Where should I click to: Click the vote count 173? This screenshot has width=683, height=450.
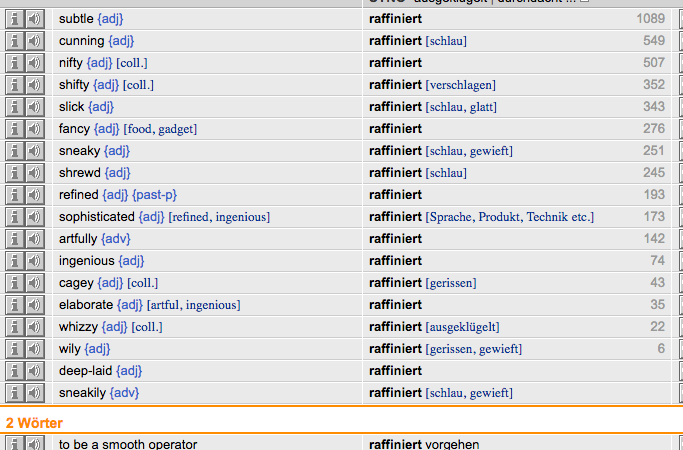tap(654, 217)
